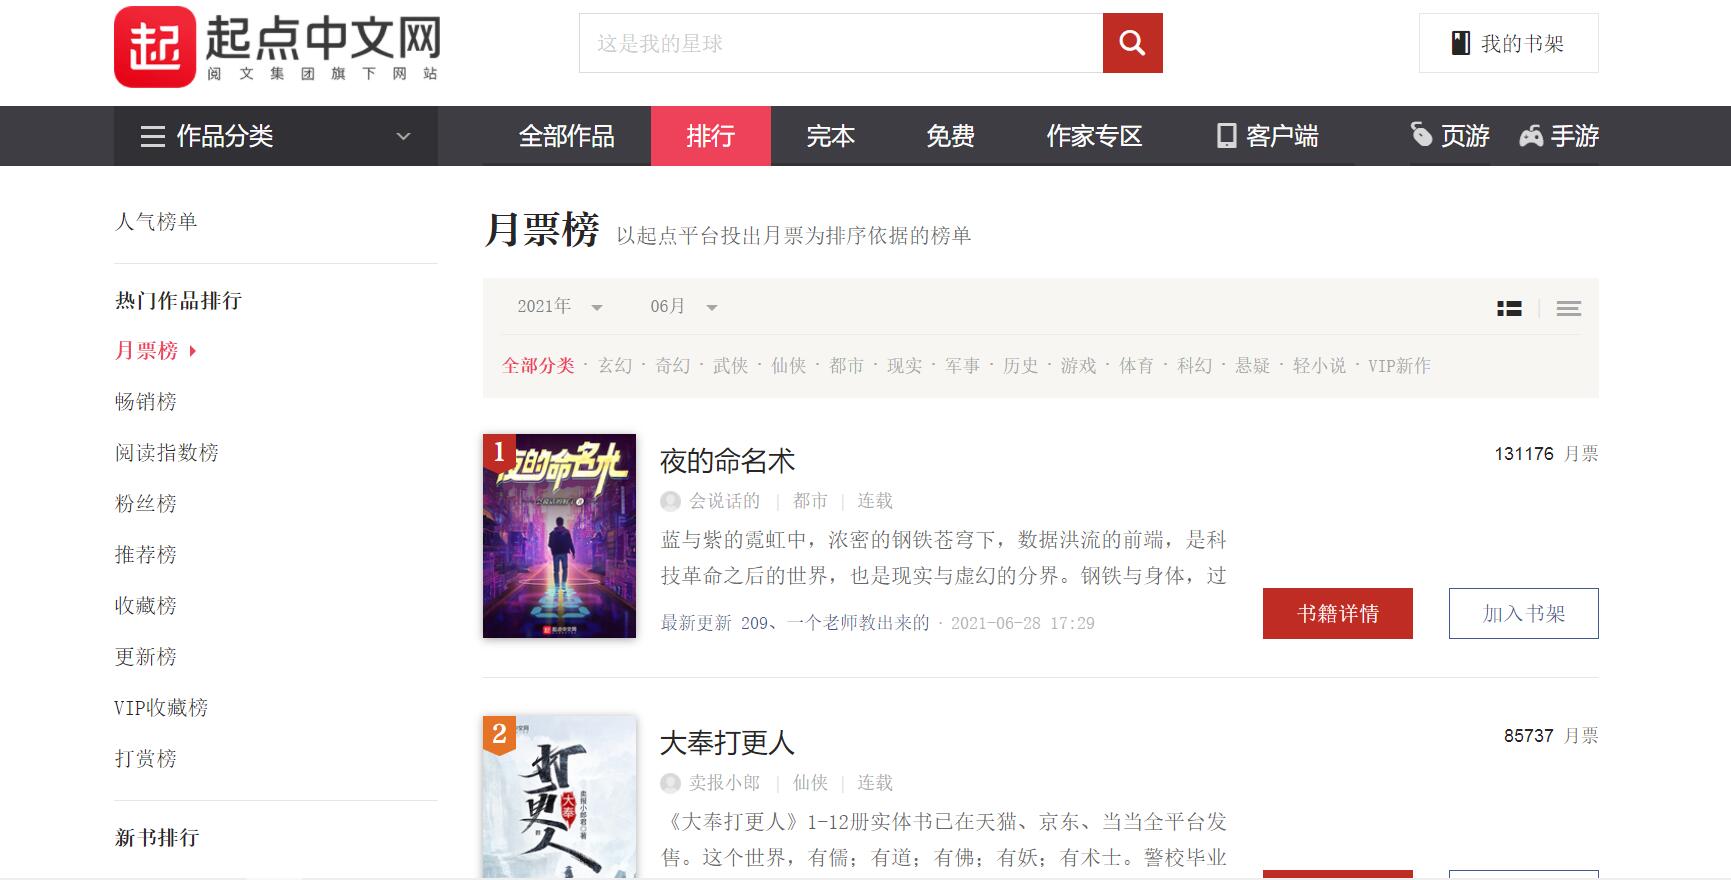1731x880 pixels.
Task: Open 畅销榜 in the sidebar
Action: (146, 402)
